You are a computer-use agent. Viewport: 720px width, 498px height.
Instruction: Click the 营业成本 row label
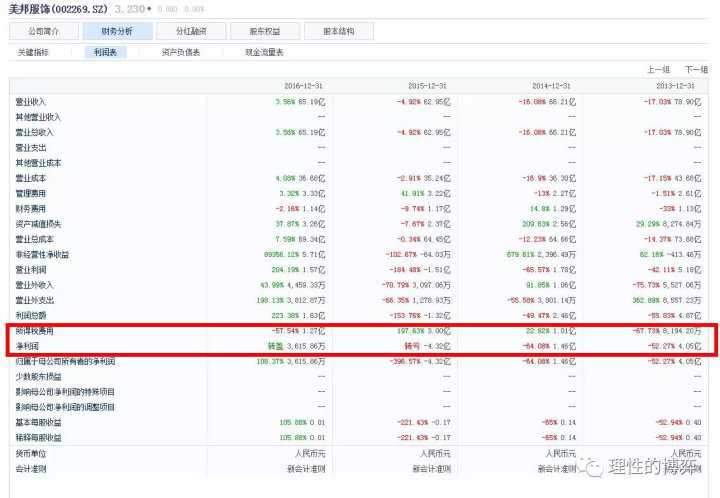[x=31, y=178]
